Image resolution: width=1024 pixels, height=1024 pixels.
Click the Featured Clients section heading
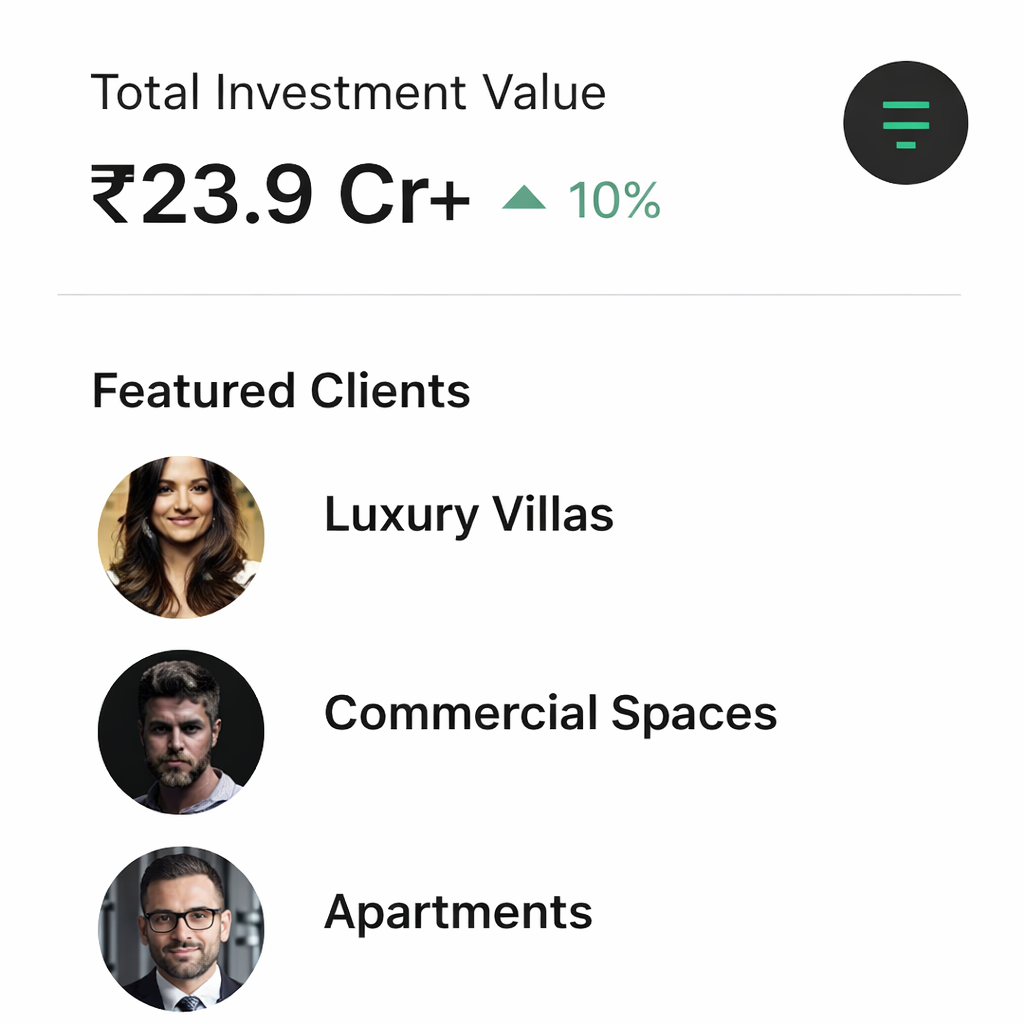coord(281,390)
